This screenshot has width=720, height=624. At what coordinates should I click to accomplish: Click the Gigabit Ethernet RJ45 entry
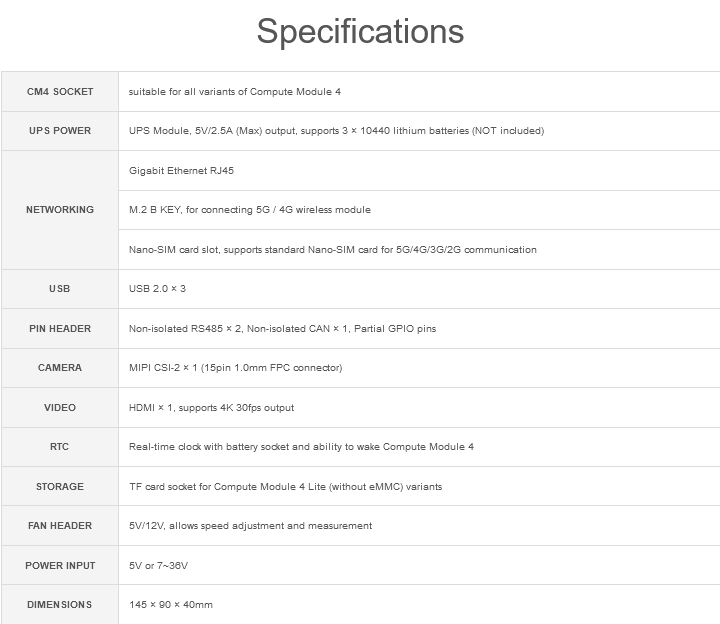181,171
